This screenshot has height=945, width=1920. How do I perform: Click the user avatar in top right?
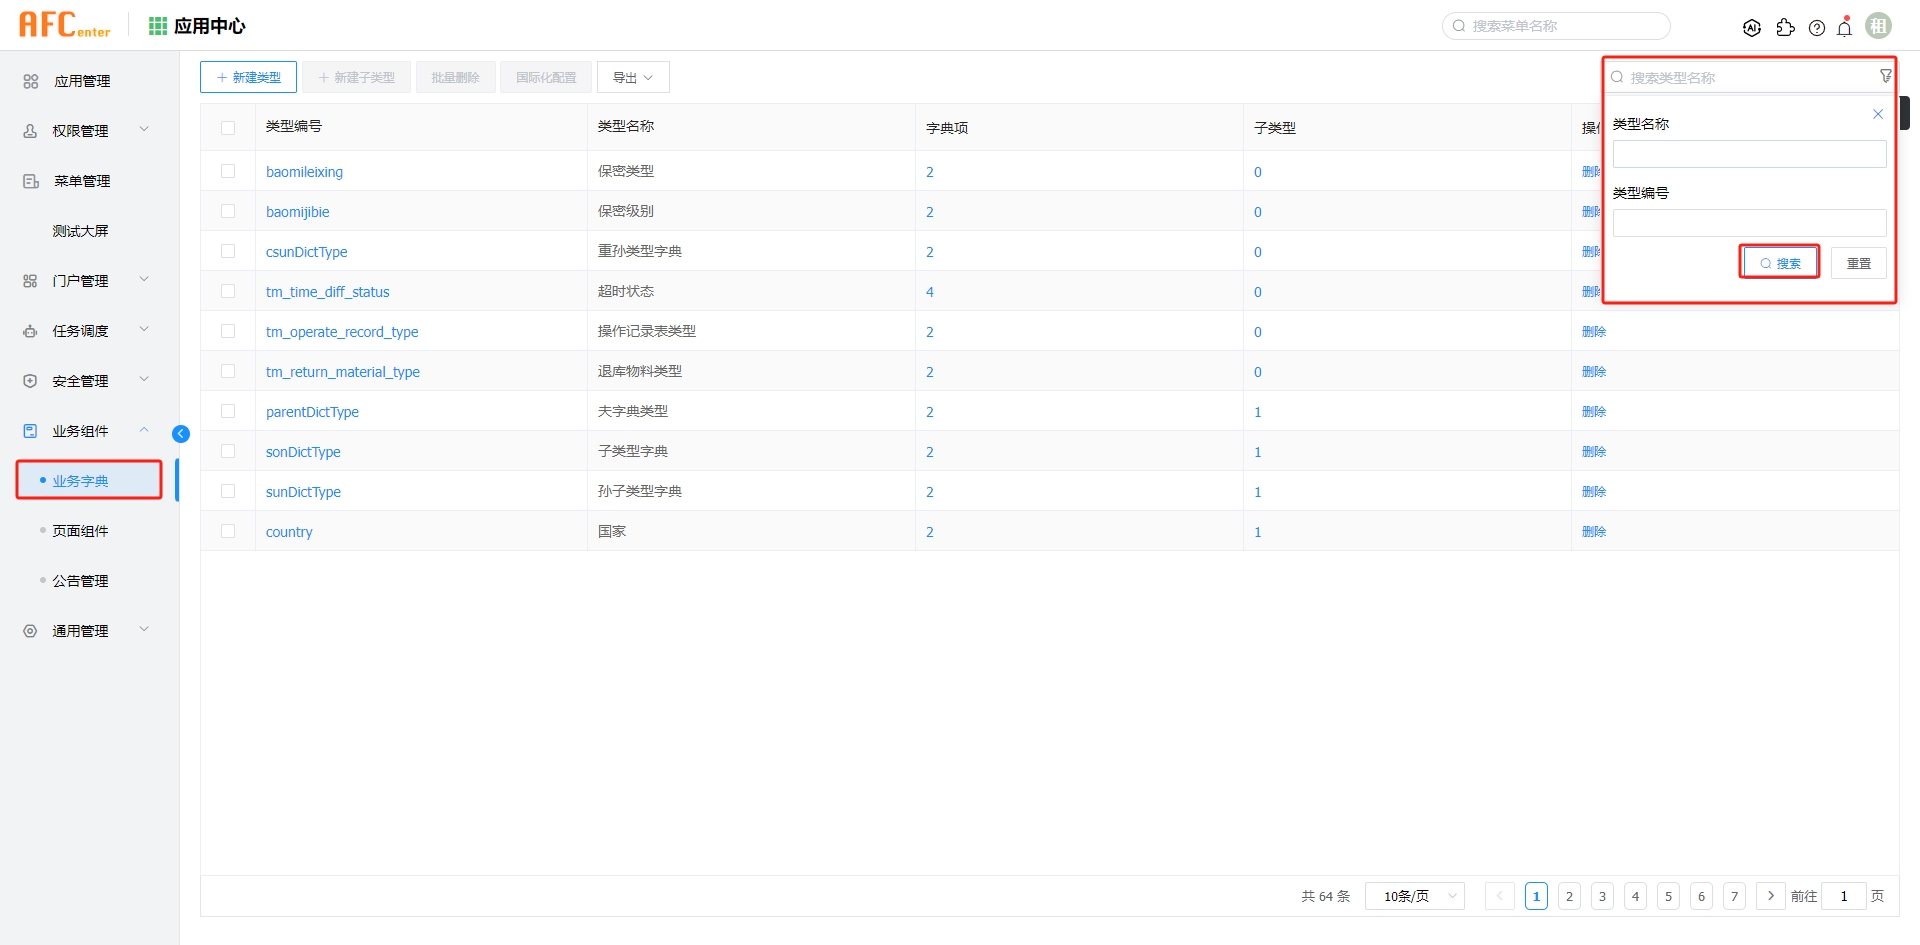[x=1878, y=26]
